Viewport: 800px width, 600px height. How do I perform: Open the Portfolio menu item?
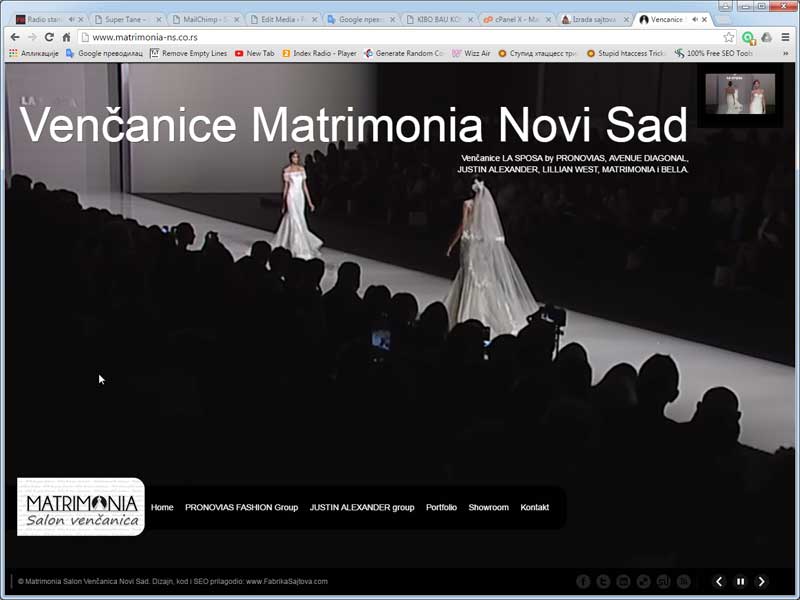441,507
